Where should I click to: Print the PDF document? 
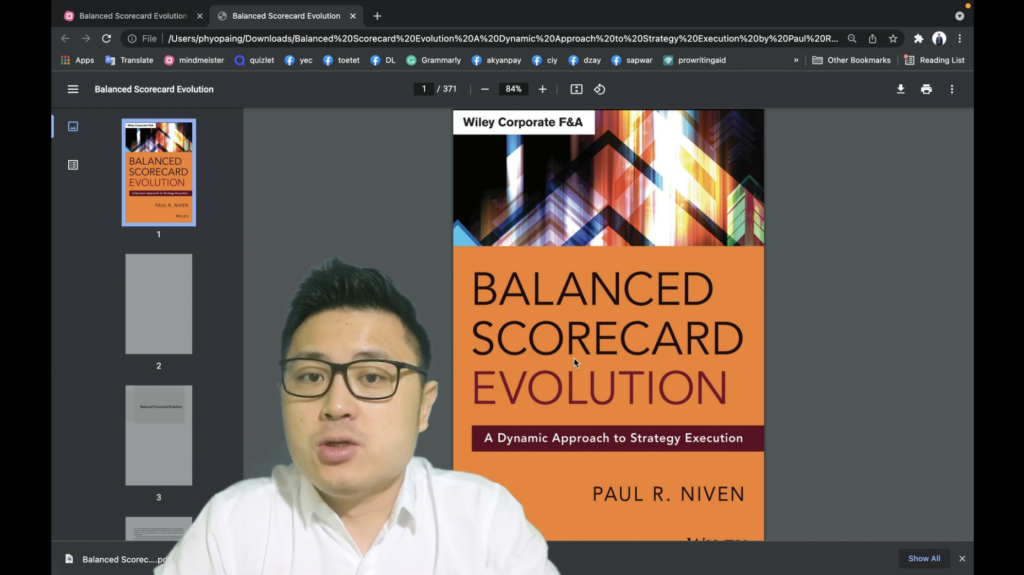point(926,89)
